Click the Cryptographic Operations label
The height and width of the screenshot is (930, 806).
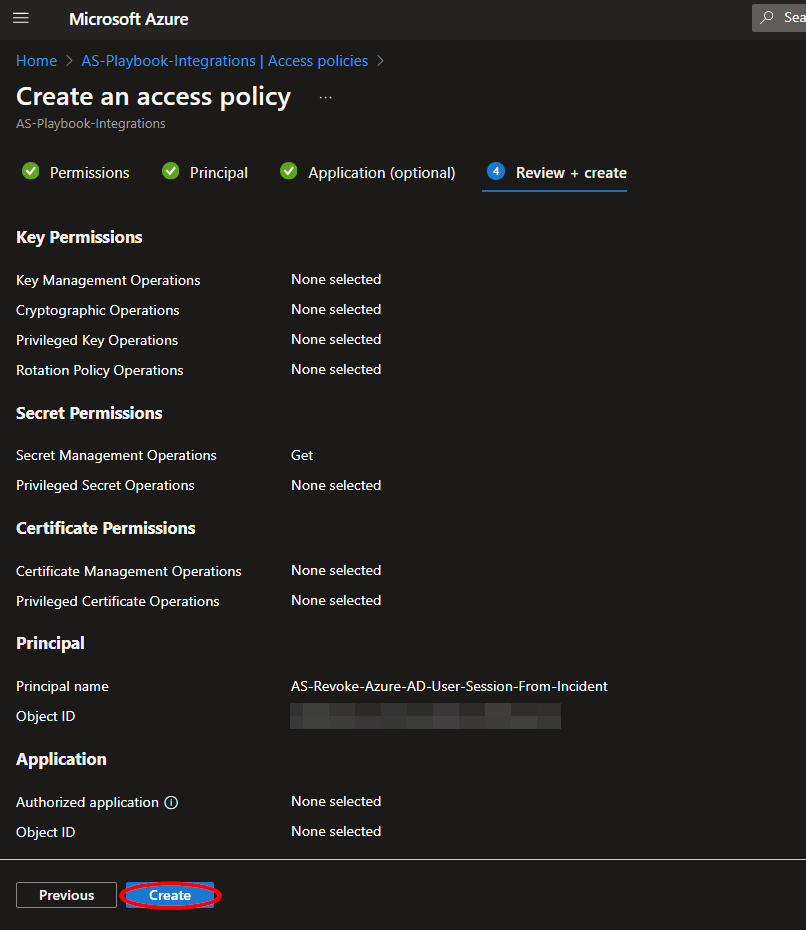(x=97, y=310)
